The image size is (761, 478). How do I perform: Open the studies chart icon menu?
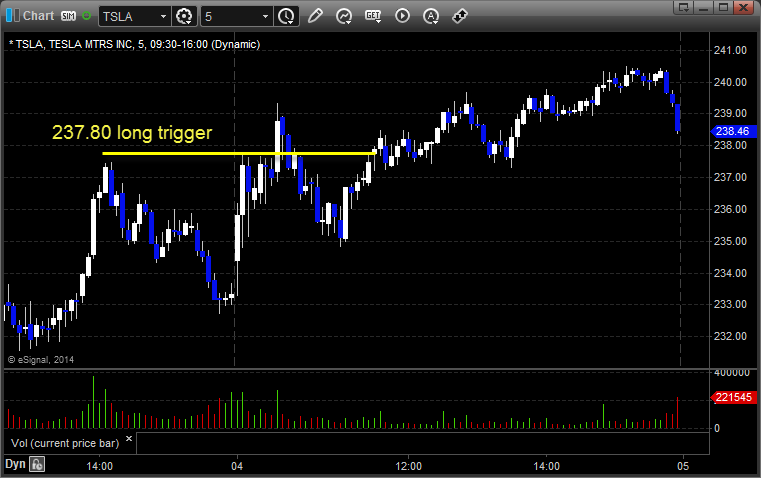344,16
